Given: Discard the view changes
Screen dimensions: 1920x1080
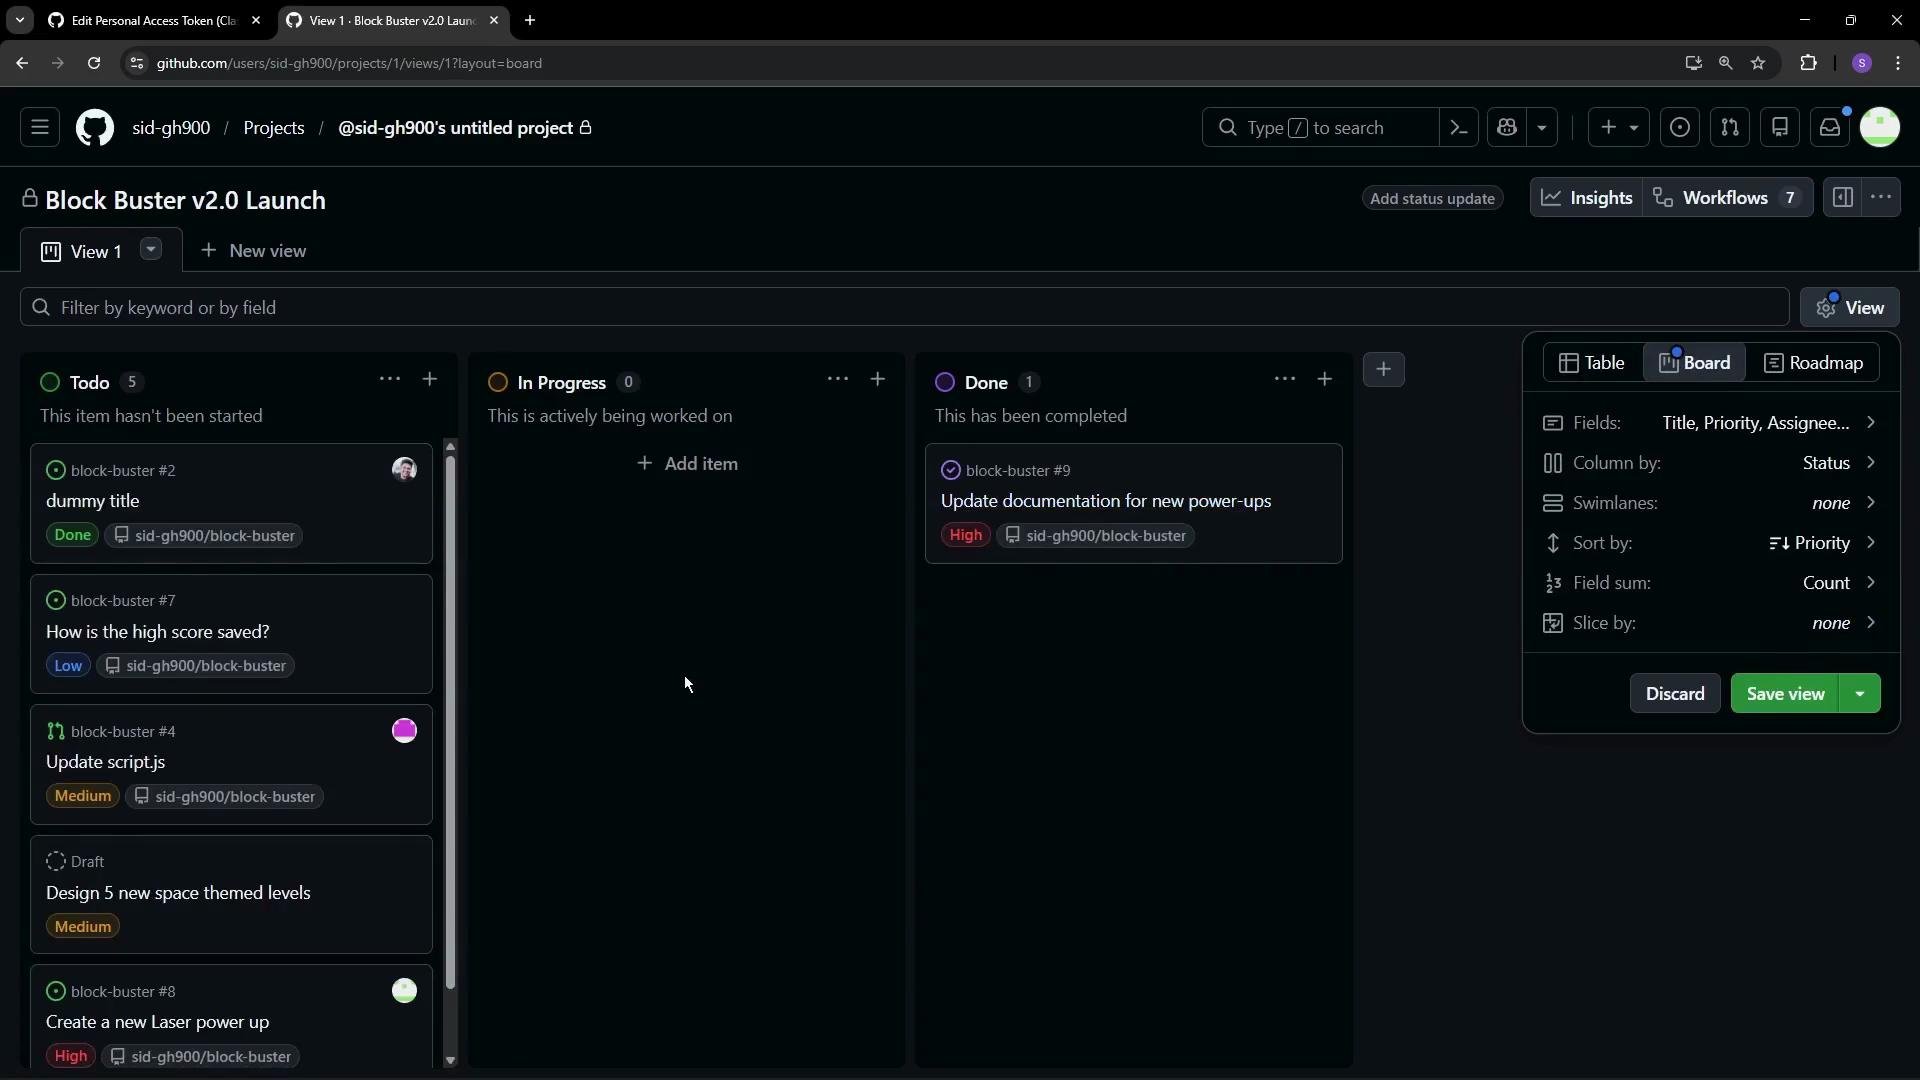Looking at the screenshot, I should tap(1675, 694).
